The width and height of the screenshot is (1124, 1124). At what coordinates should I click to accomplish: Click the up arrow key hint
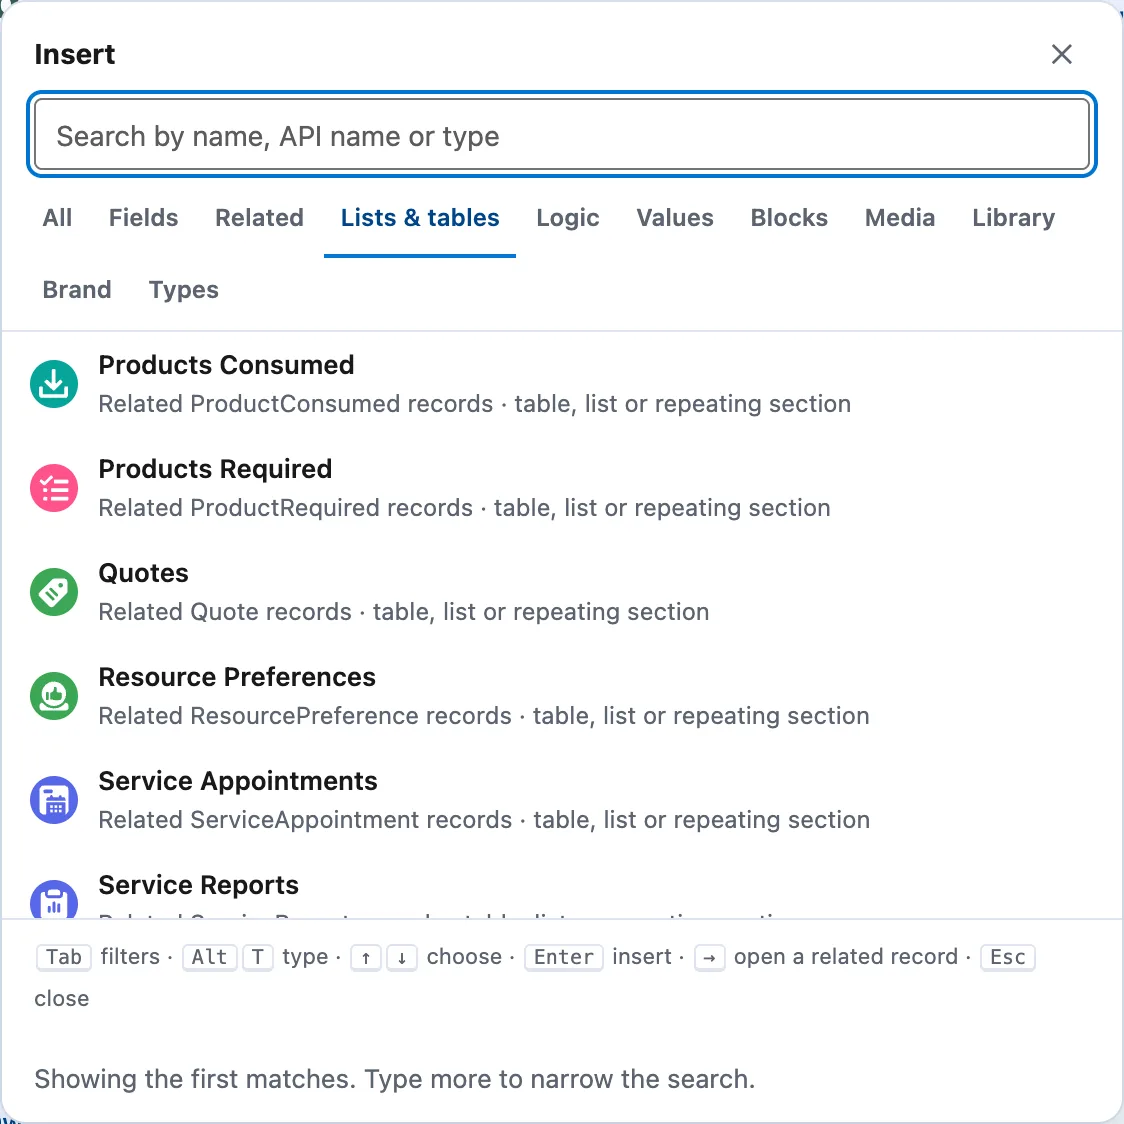click(x=366, y=958)
